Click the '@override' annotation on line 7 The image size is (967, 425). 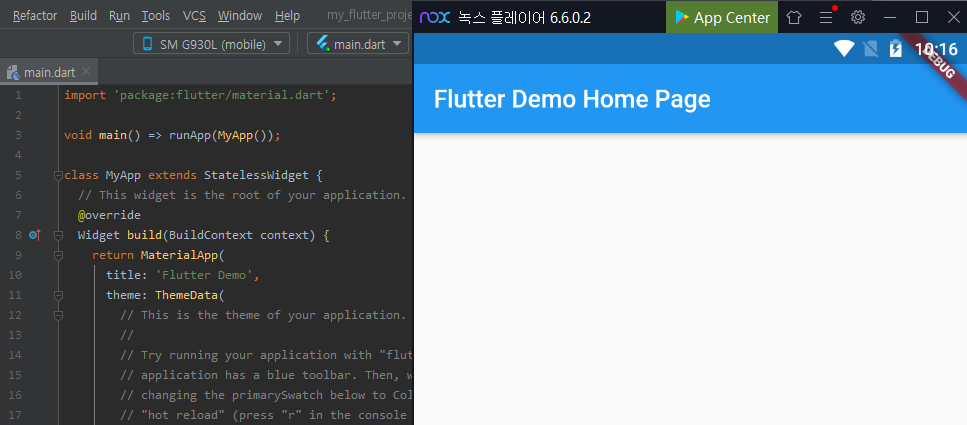(109, 215)
